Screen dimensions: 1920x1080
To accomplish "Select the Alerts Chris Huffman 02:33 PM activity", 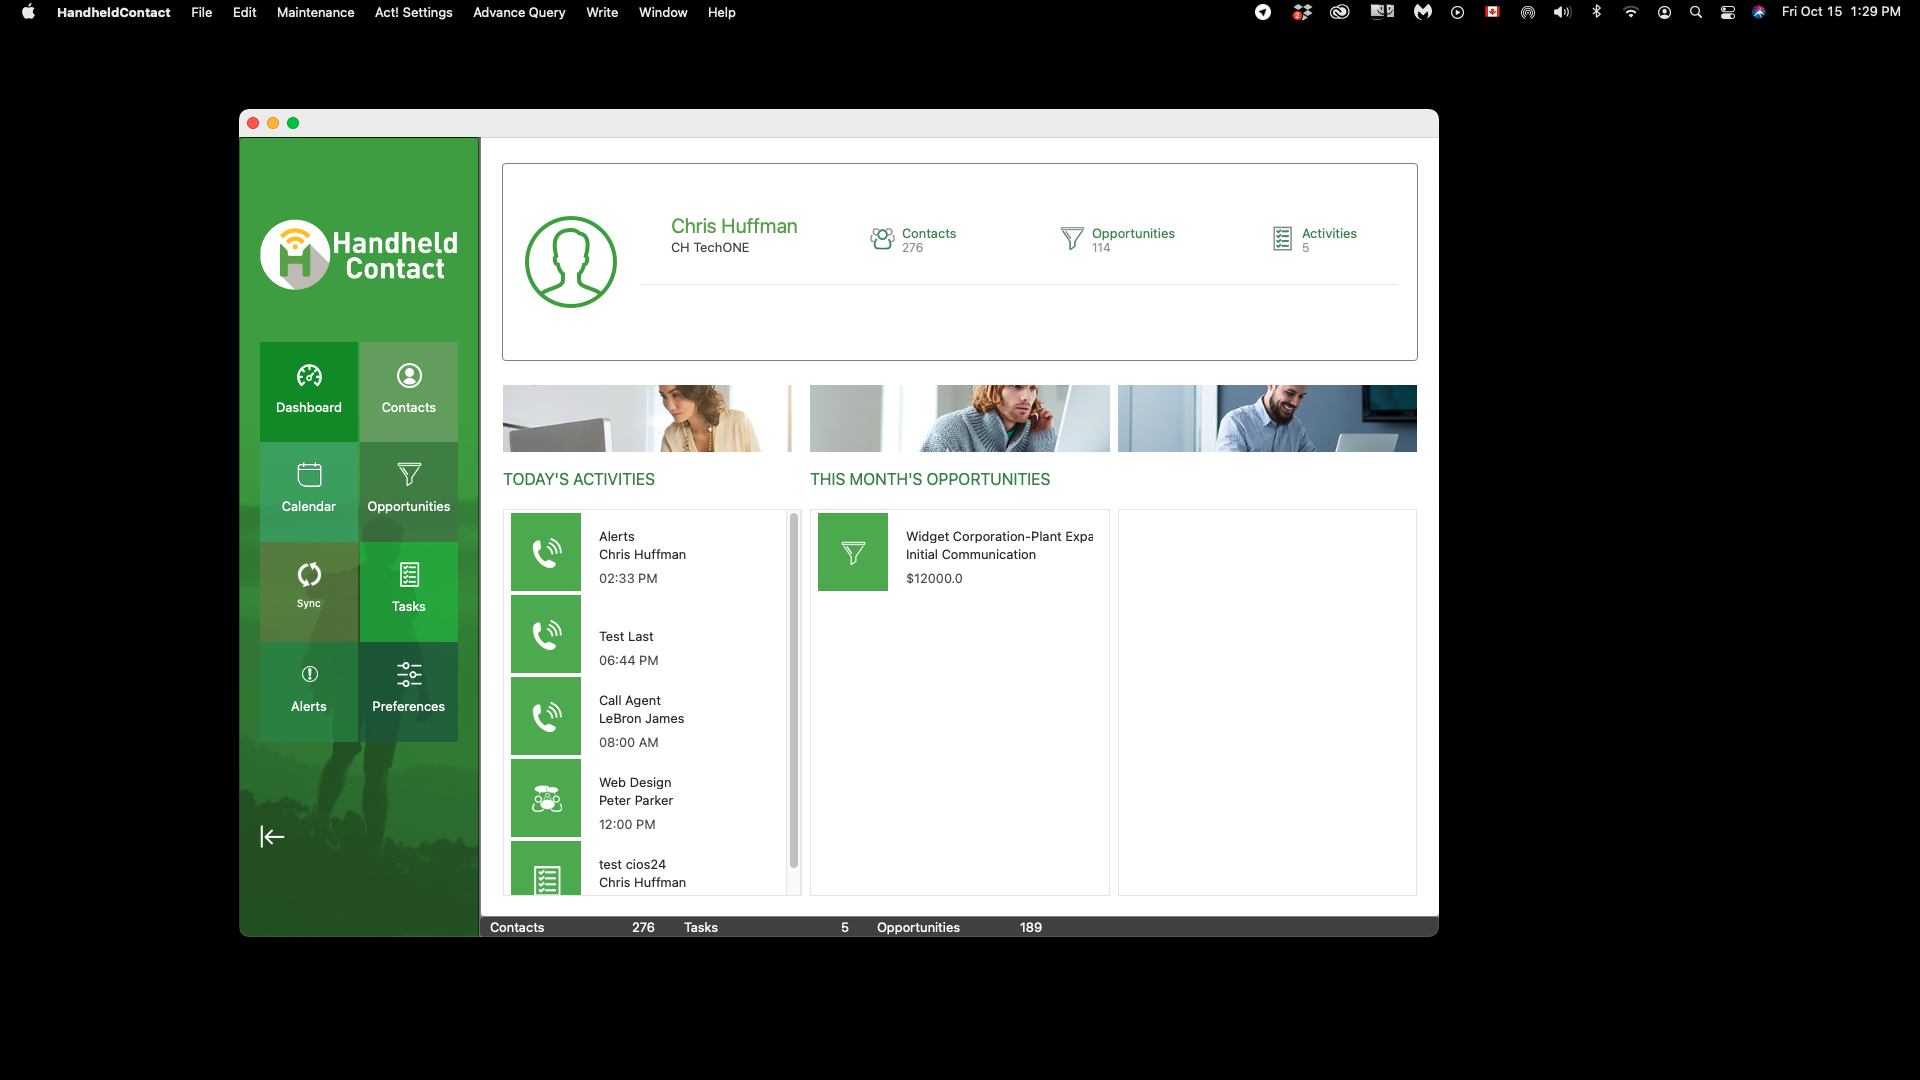I will coord(648,552).
